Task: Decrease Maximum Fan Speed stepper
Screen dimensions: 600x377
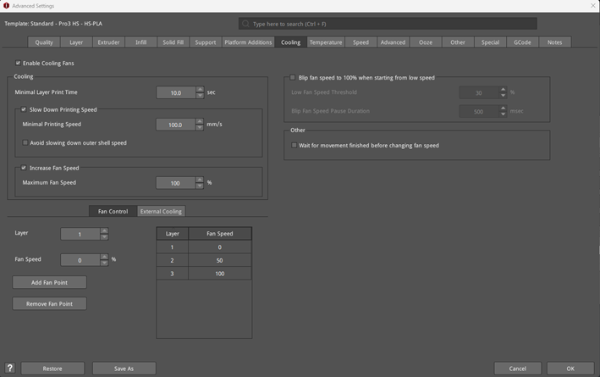Action: pos(199,186)
